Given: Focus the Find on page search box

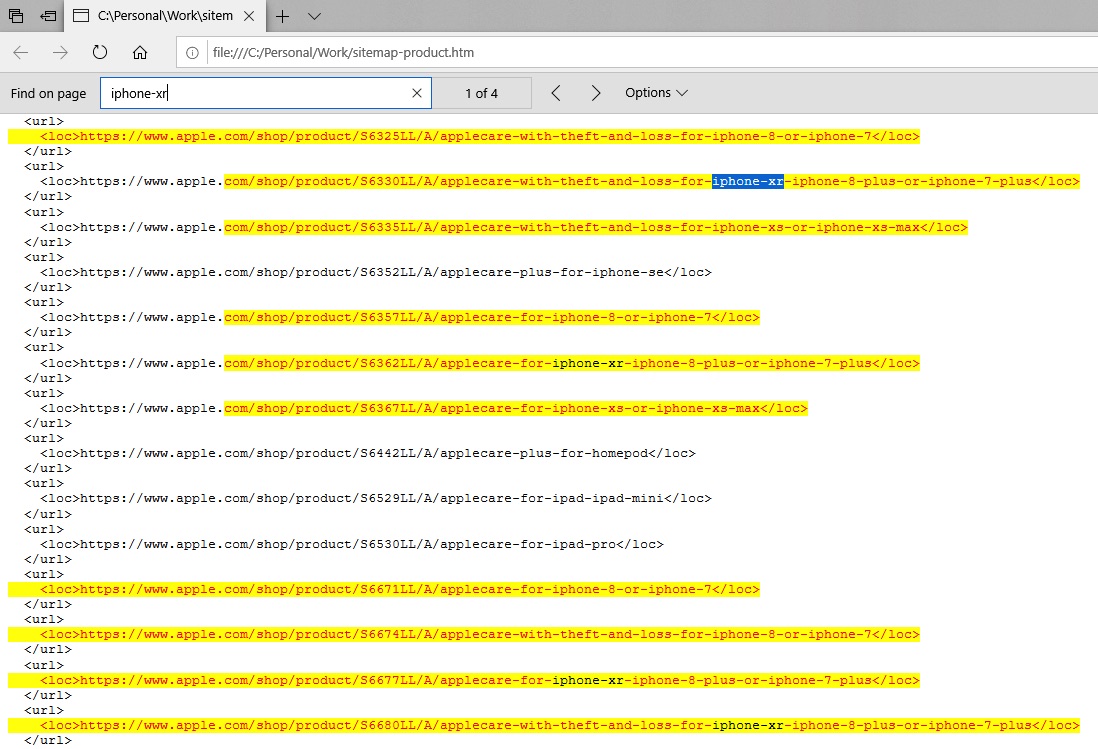Looking at the screenshot, I should coord(255,93).
